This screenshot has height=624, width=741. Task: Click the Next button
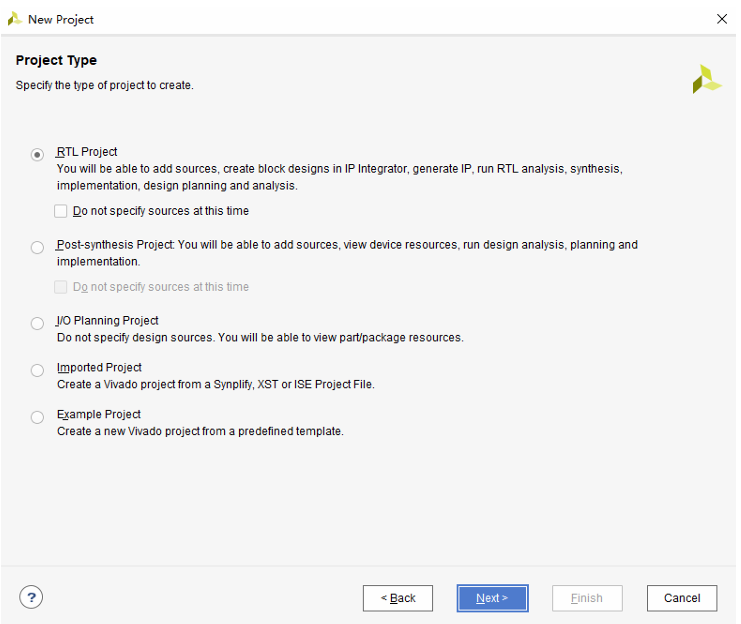tap(492, 598)
